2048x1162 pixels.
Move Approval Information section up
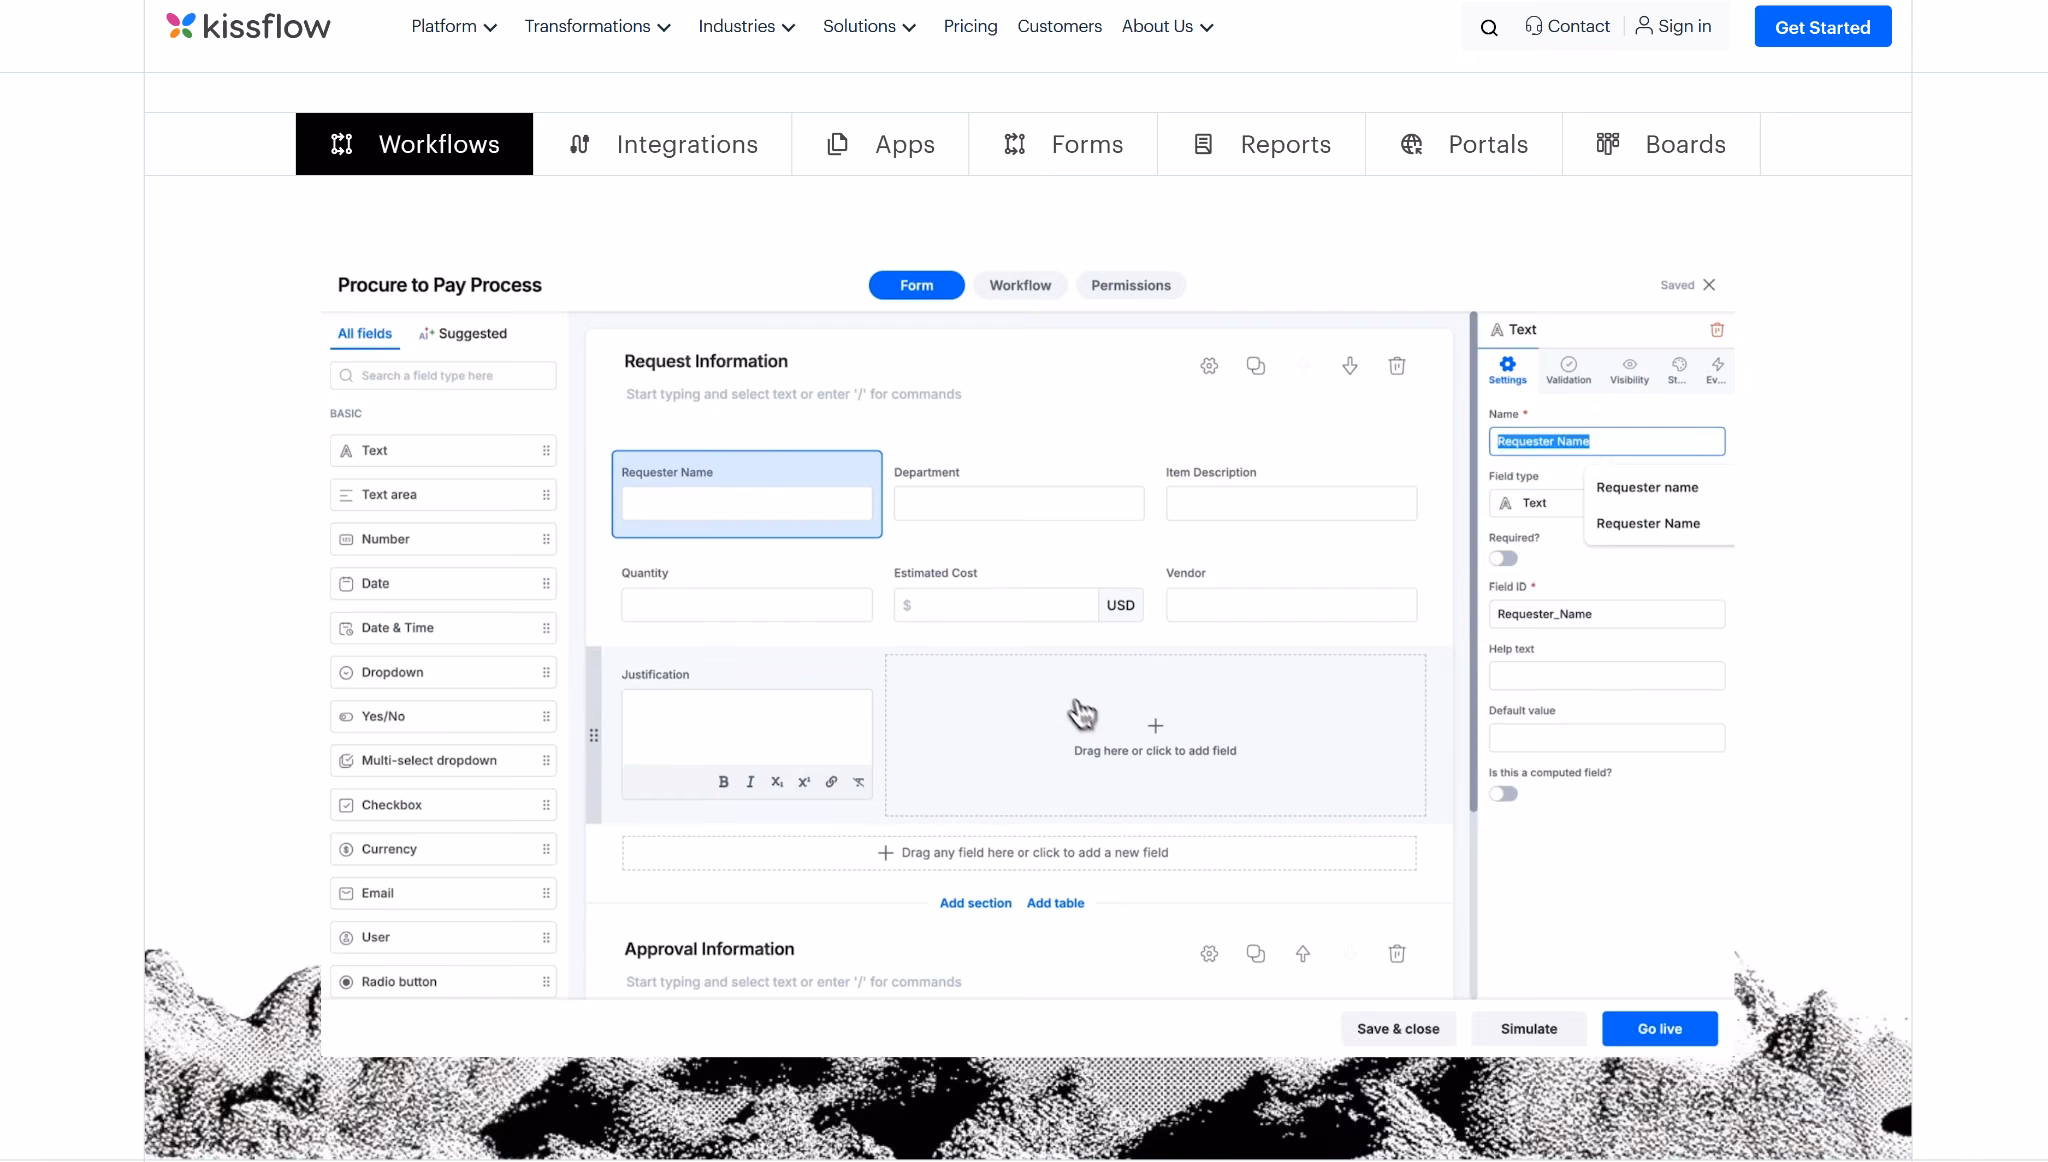(1303, 954)
